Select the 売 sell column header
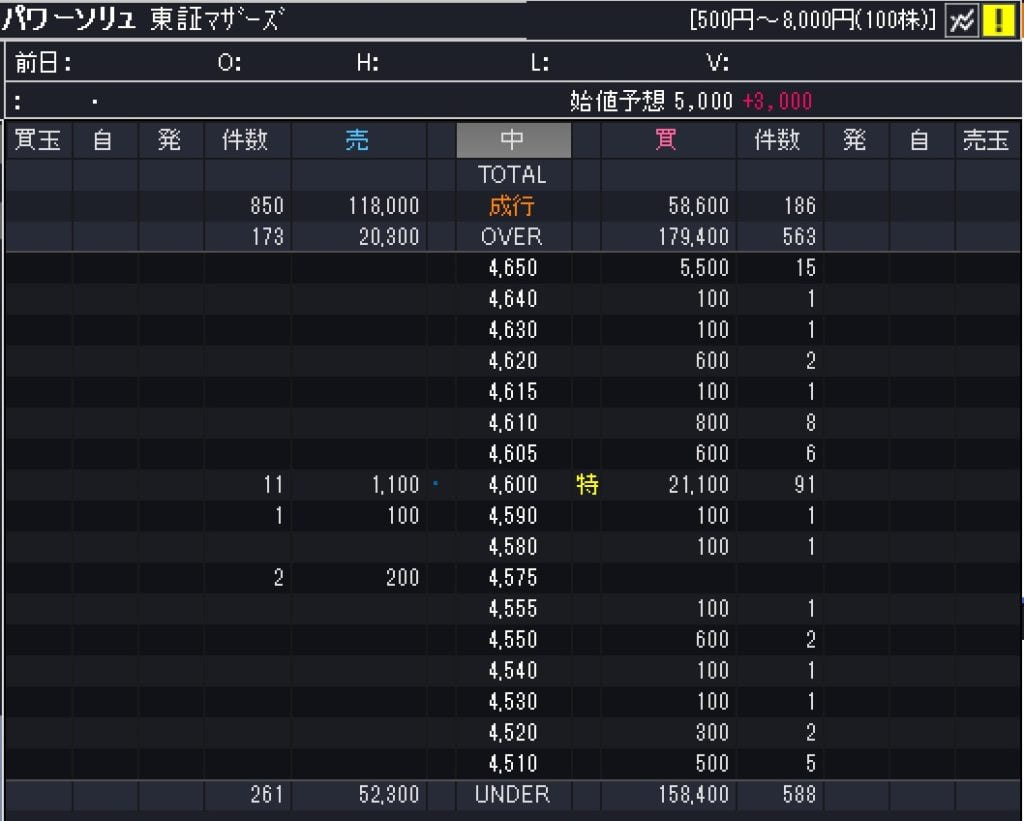1024x821 pixels. tap(358, 140)
